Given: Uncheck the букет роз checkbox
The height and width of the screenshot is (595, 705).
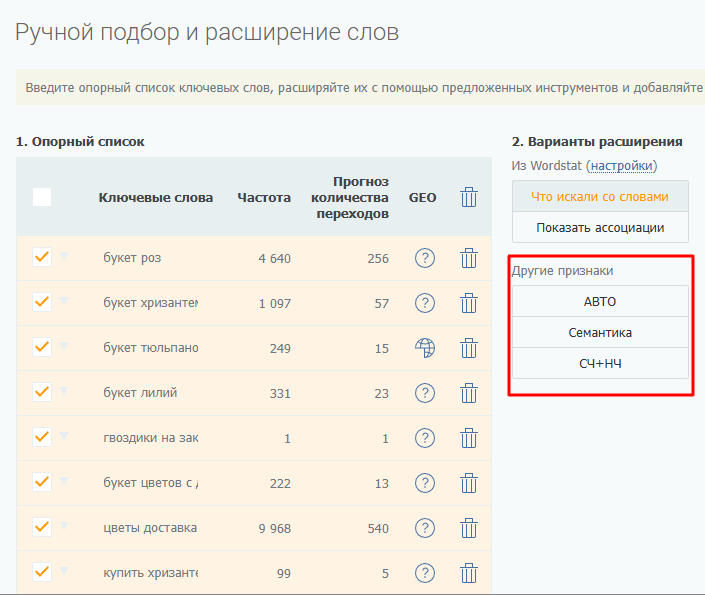Looking at the screenshot, I should pos(42,257).
